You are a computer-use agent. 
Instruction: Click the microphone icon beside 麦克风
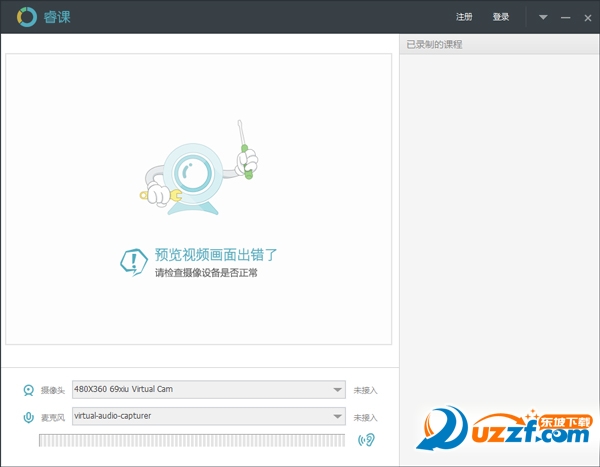click(x=28, y=417)
